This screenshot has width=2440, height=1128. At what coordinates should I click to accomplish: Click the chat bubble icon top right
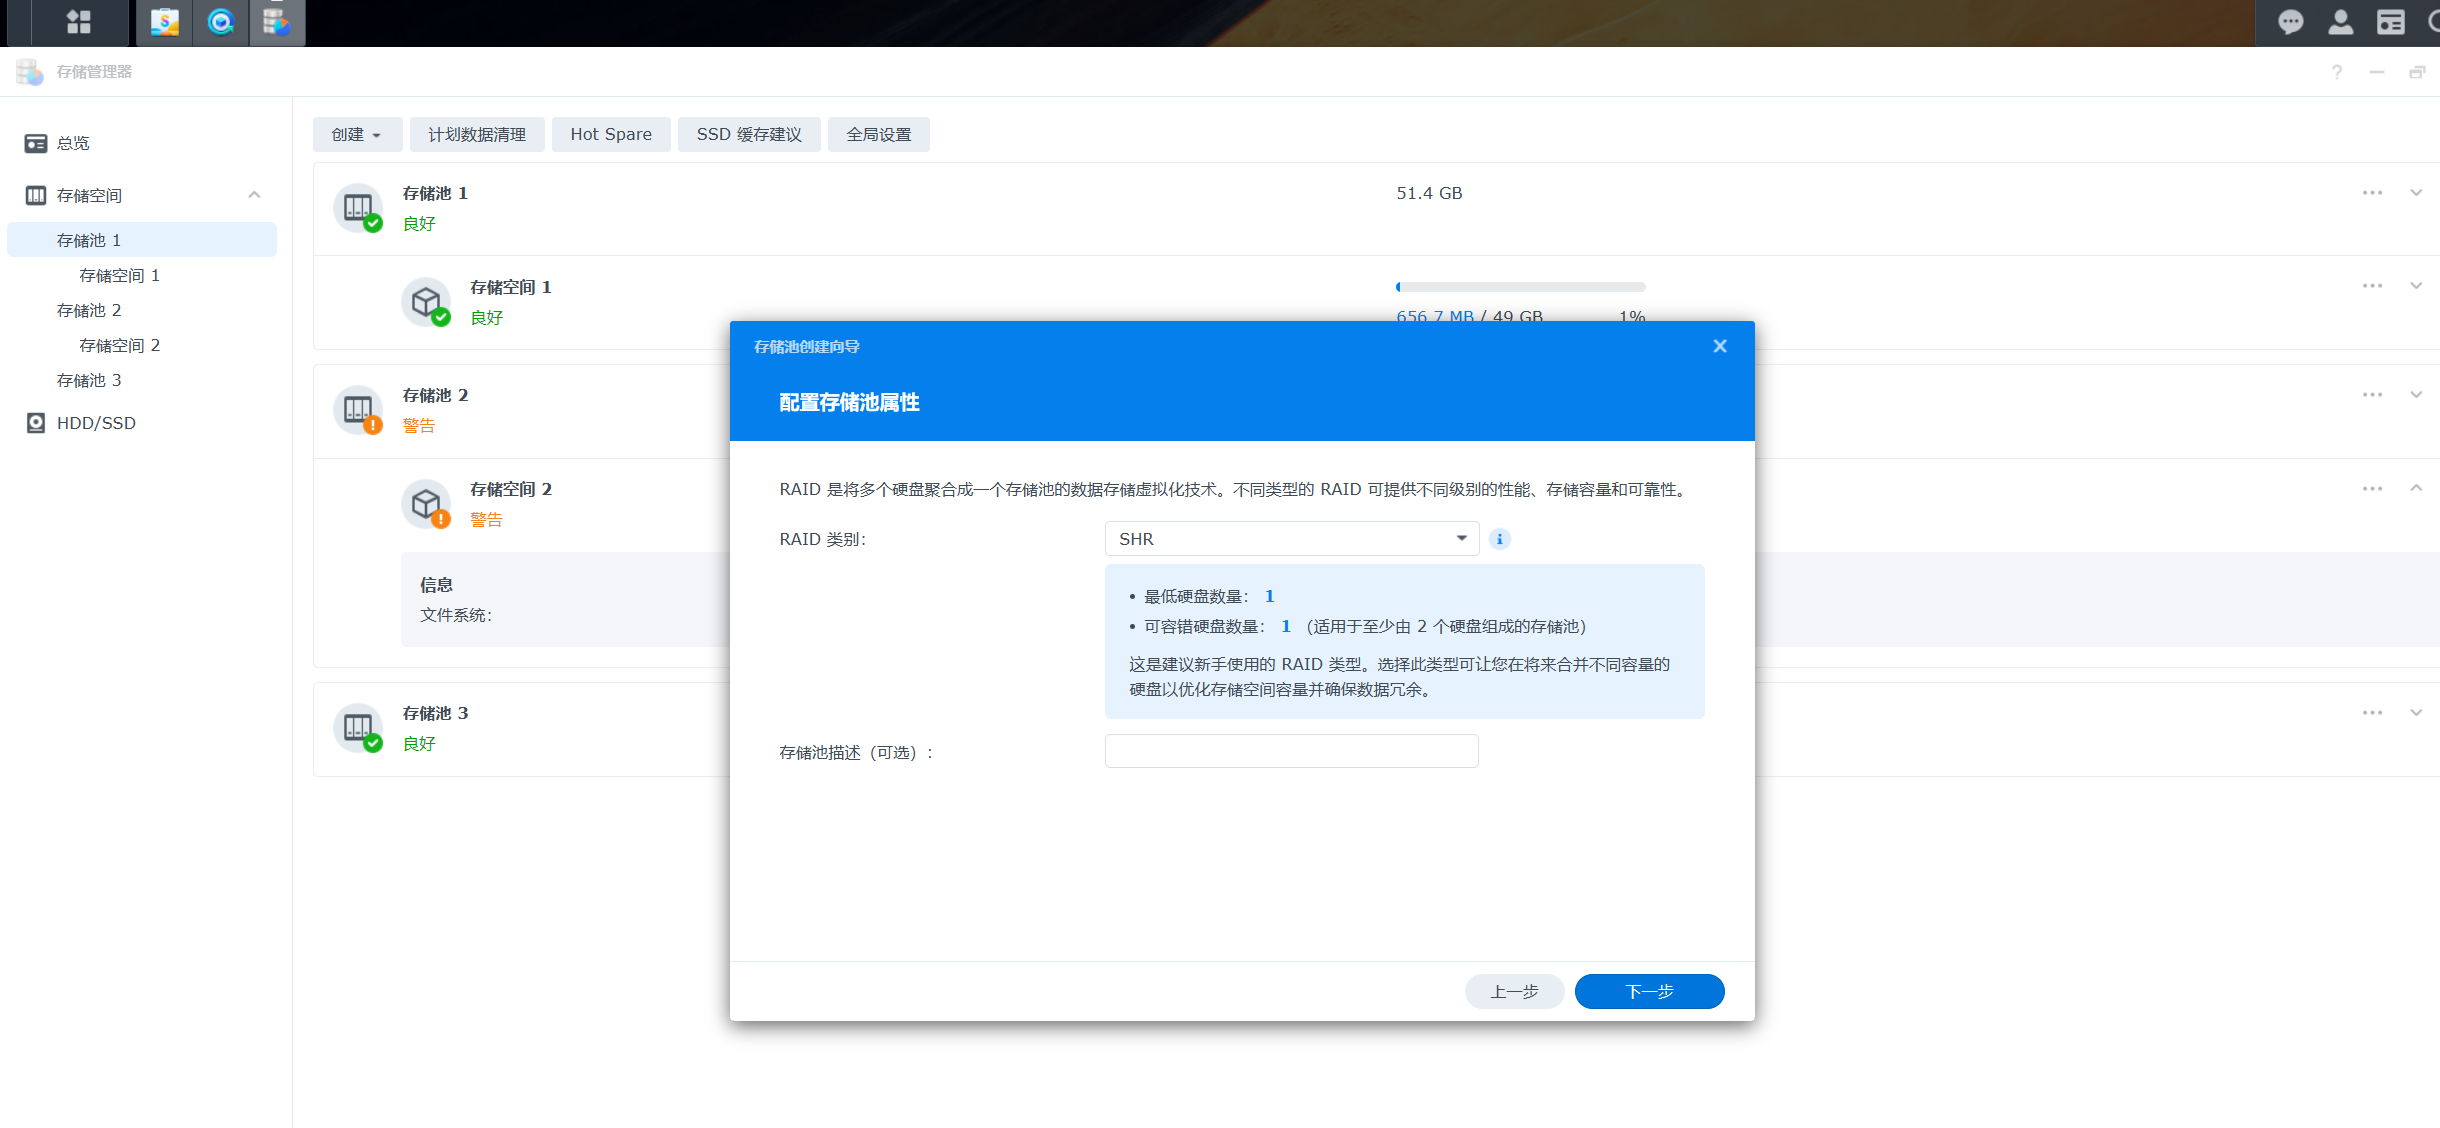point(2290,21)
